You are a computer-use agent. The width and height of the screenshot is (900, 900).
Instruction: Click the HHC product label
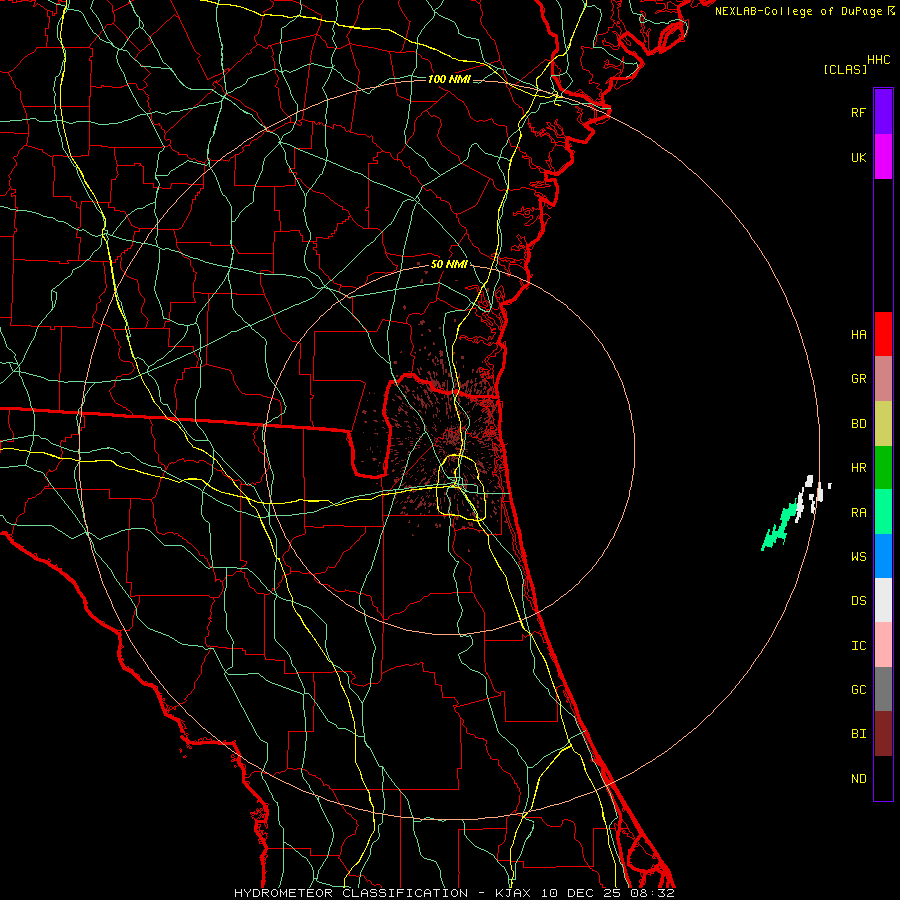tap(878, 60)
